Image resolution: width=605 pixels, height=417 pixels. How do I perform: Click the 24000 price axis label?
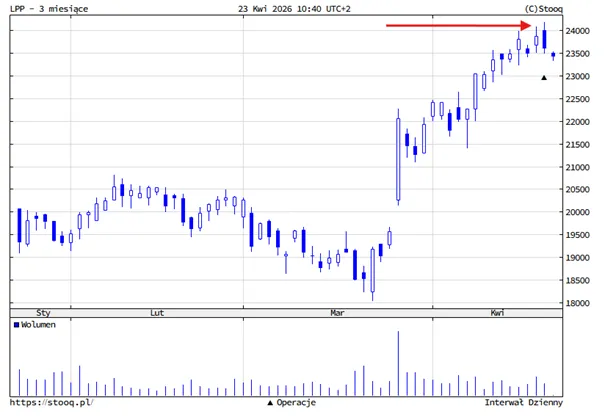coord(578,31)
